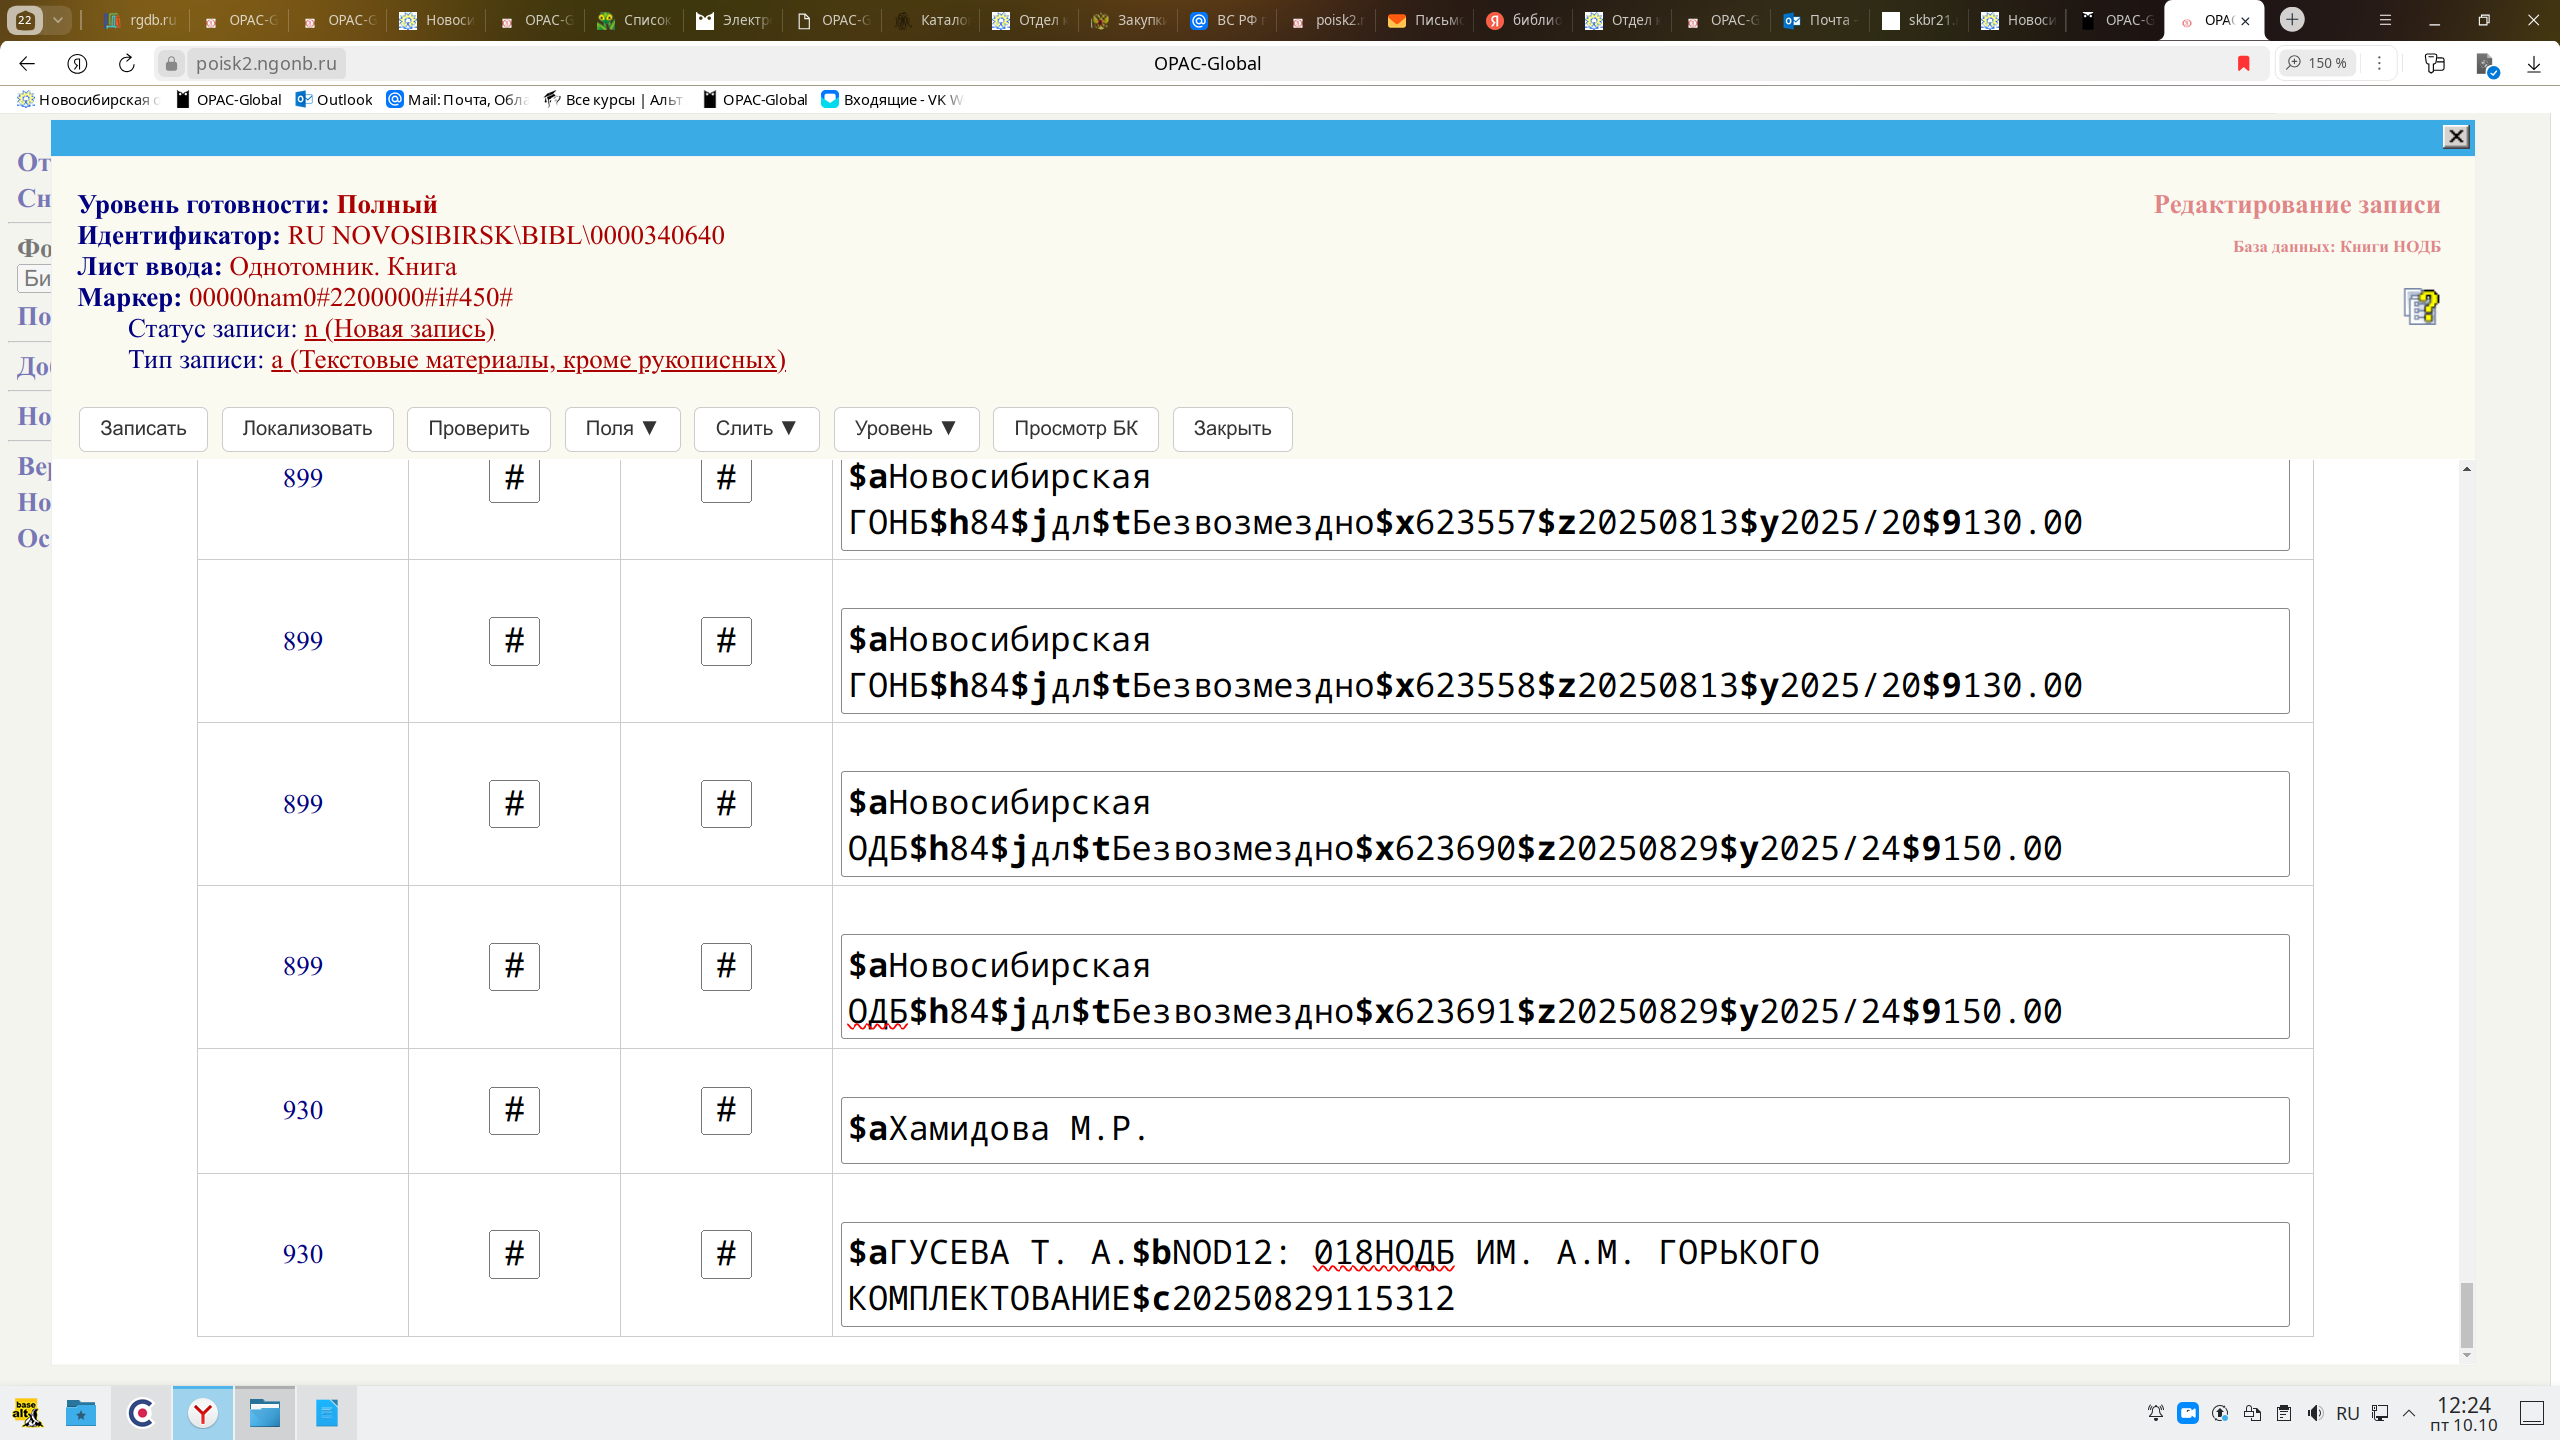Click the vertical scrollbar thumb of field list

pyautogui.click(x=2466, y=1314)
